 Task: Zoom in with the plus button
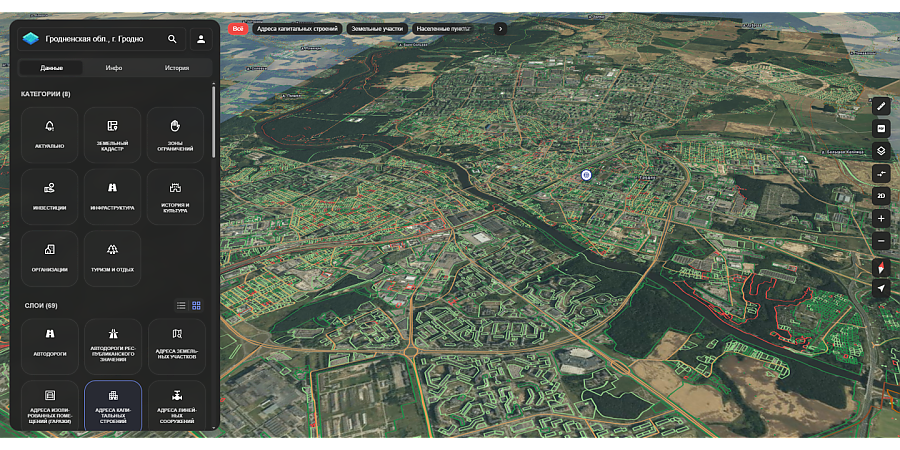[881, 218]
